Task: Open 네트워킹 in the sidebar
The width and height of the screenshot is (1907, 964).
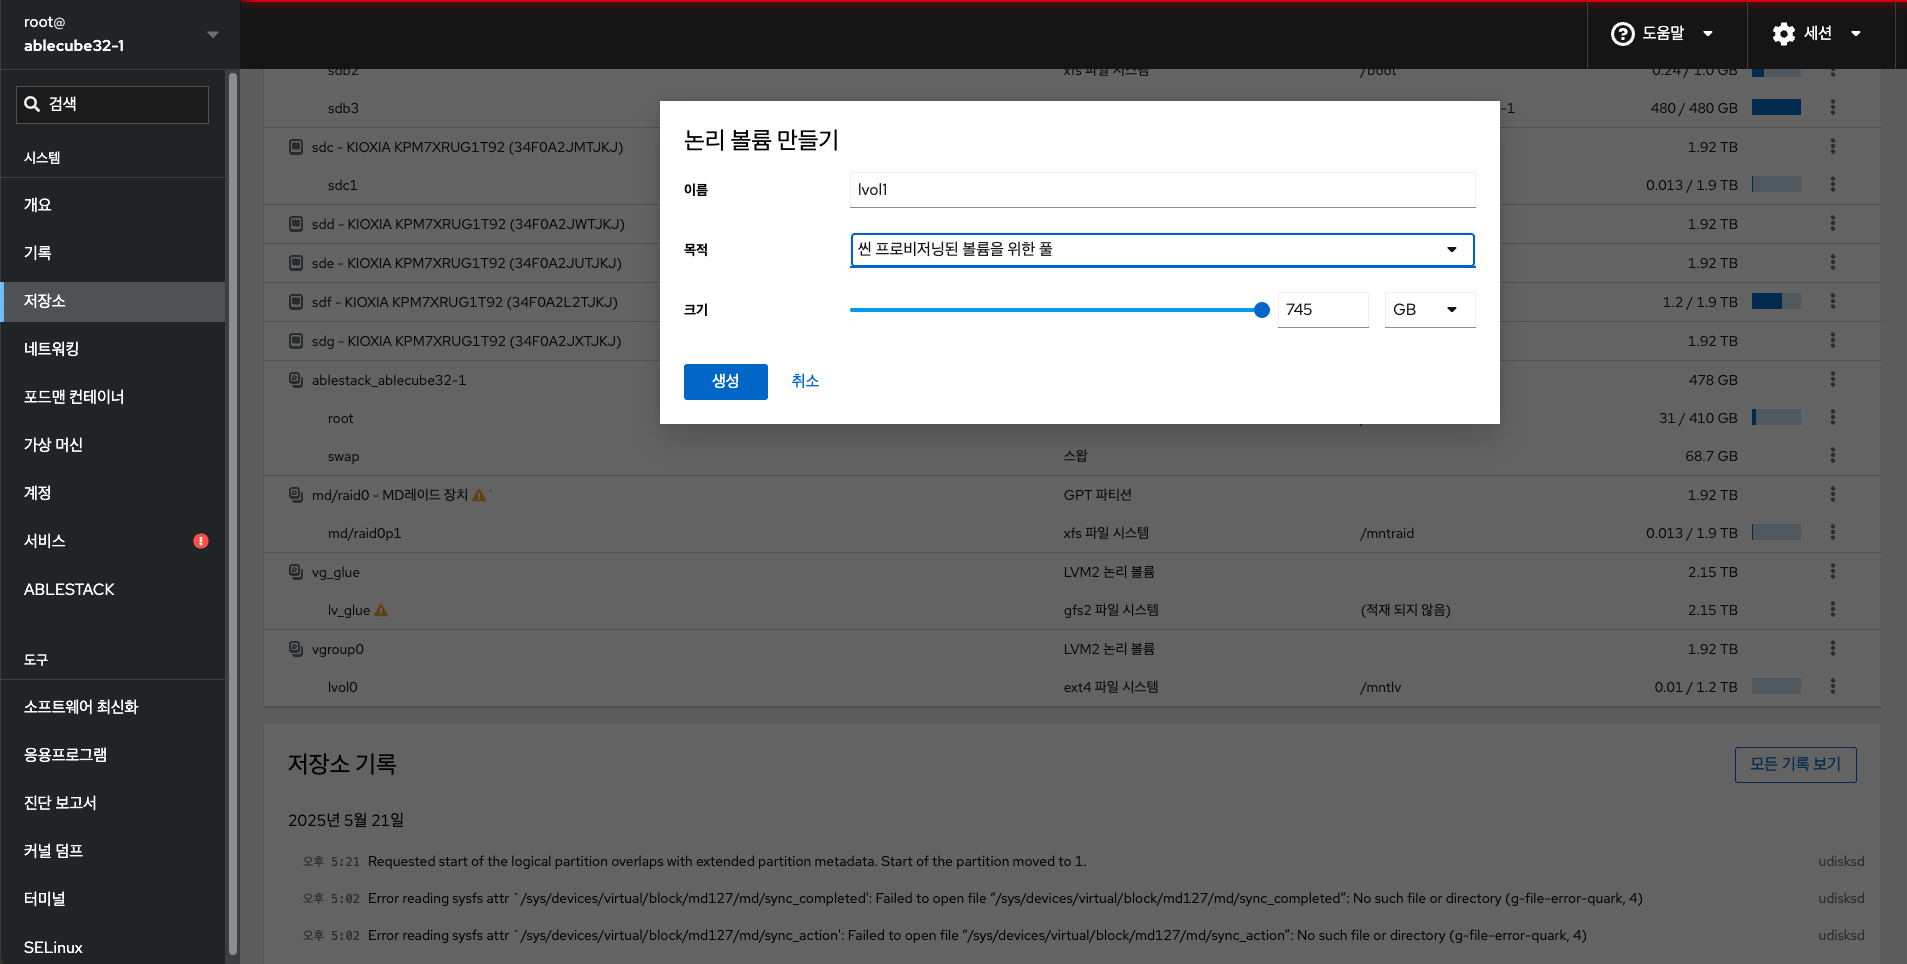Action: (x=52, y=349)
